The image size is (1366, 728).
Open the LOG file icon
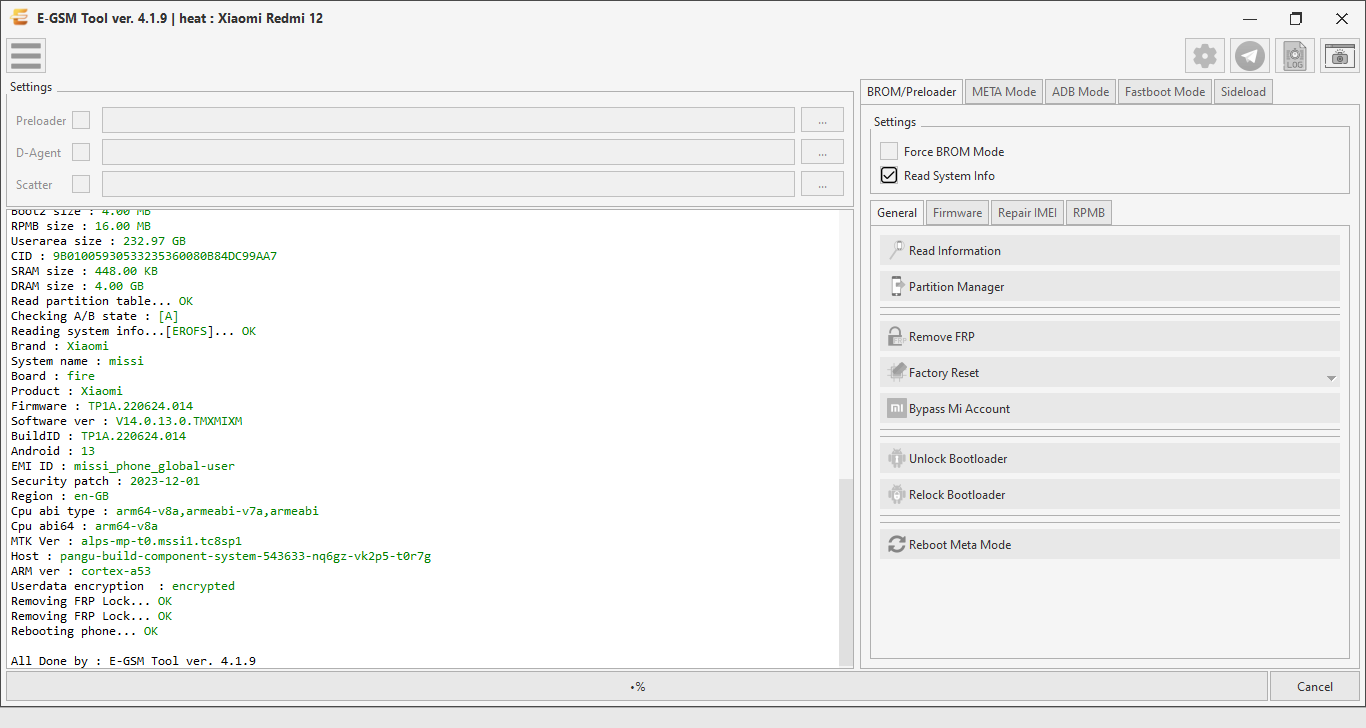tap(1295, 56)
